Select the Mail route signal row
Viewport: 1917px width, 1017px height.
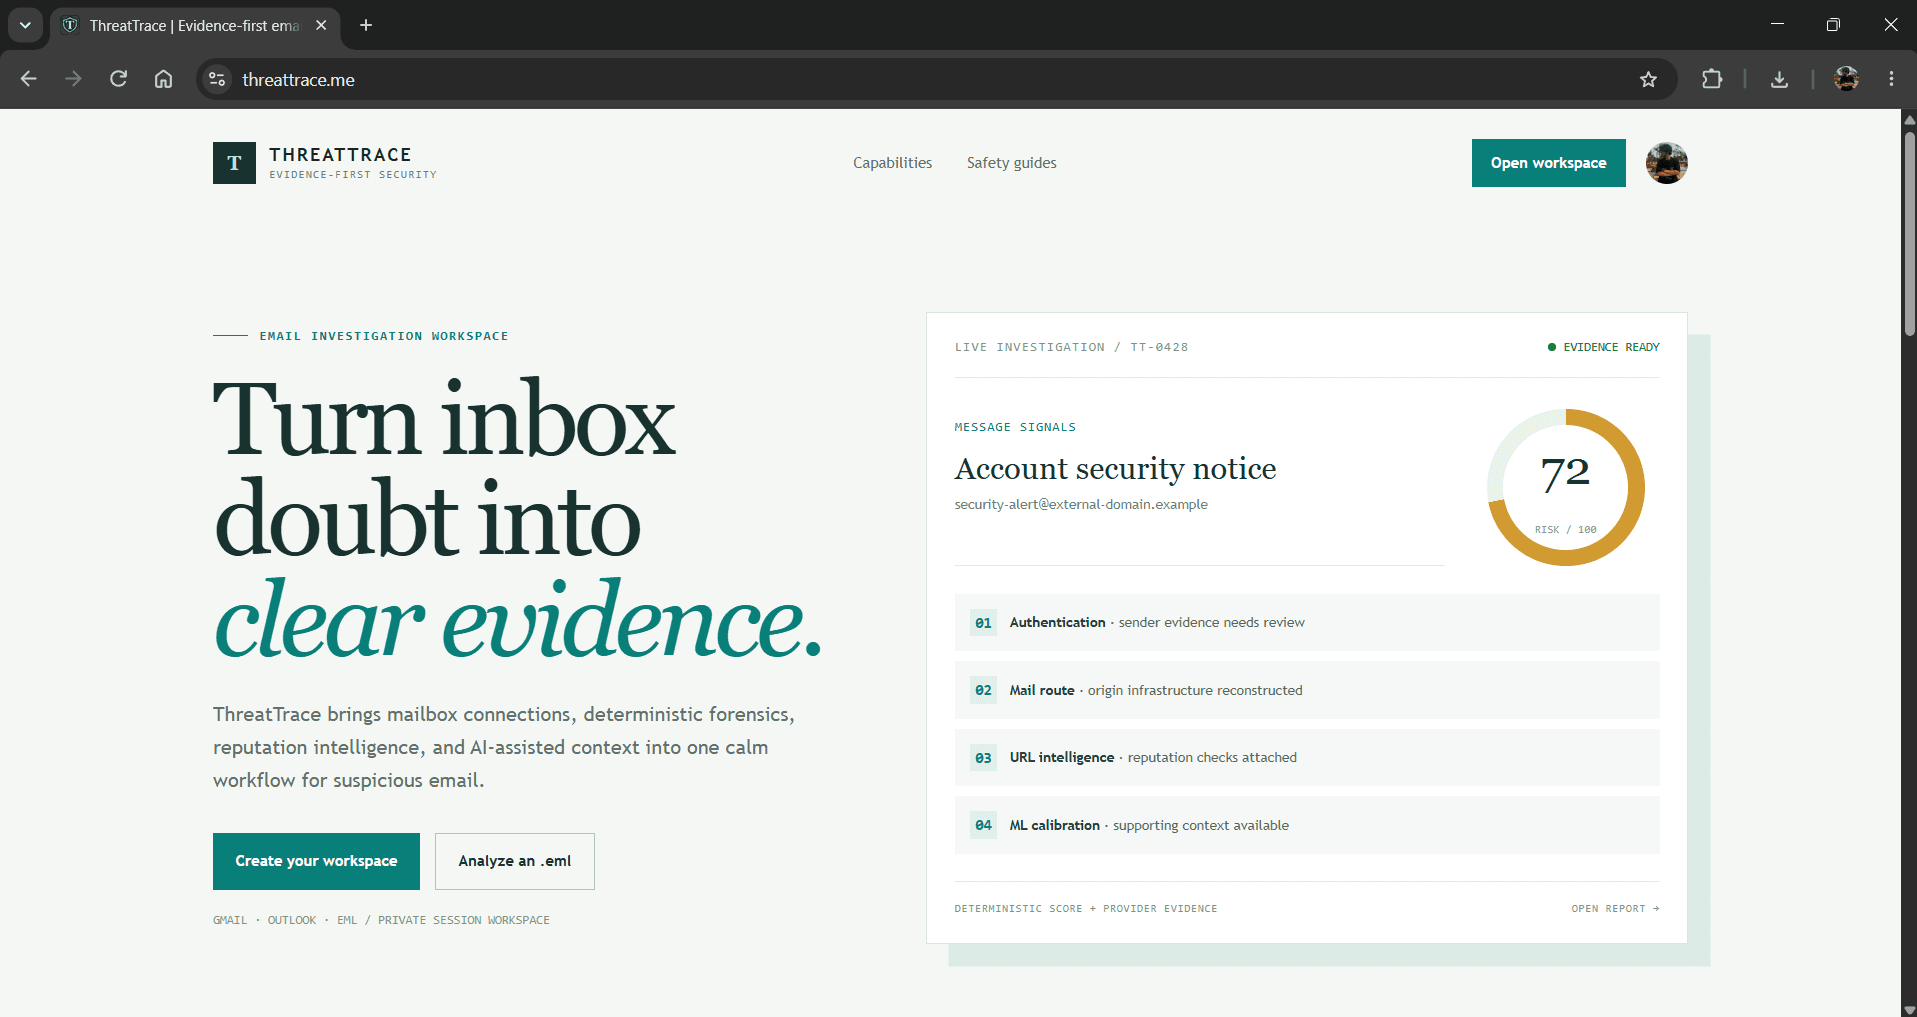[1307, 690]
